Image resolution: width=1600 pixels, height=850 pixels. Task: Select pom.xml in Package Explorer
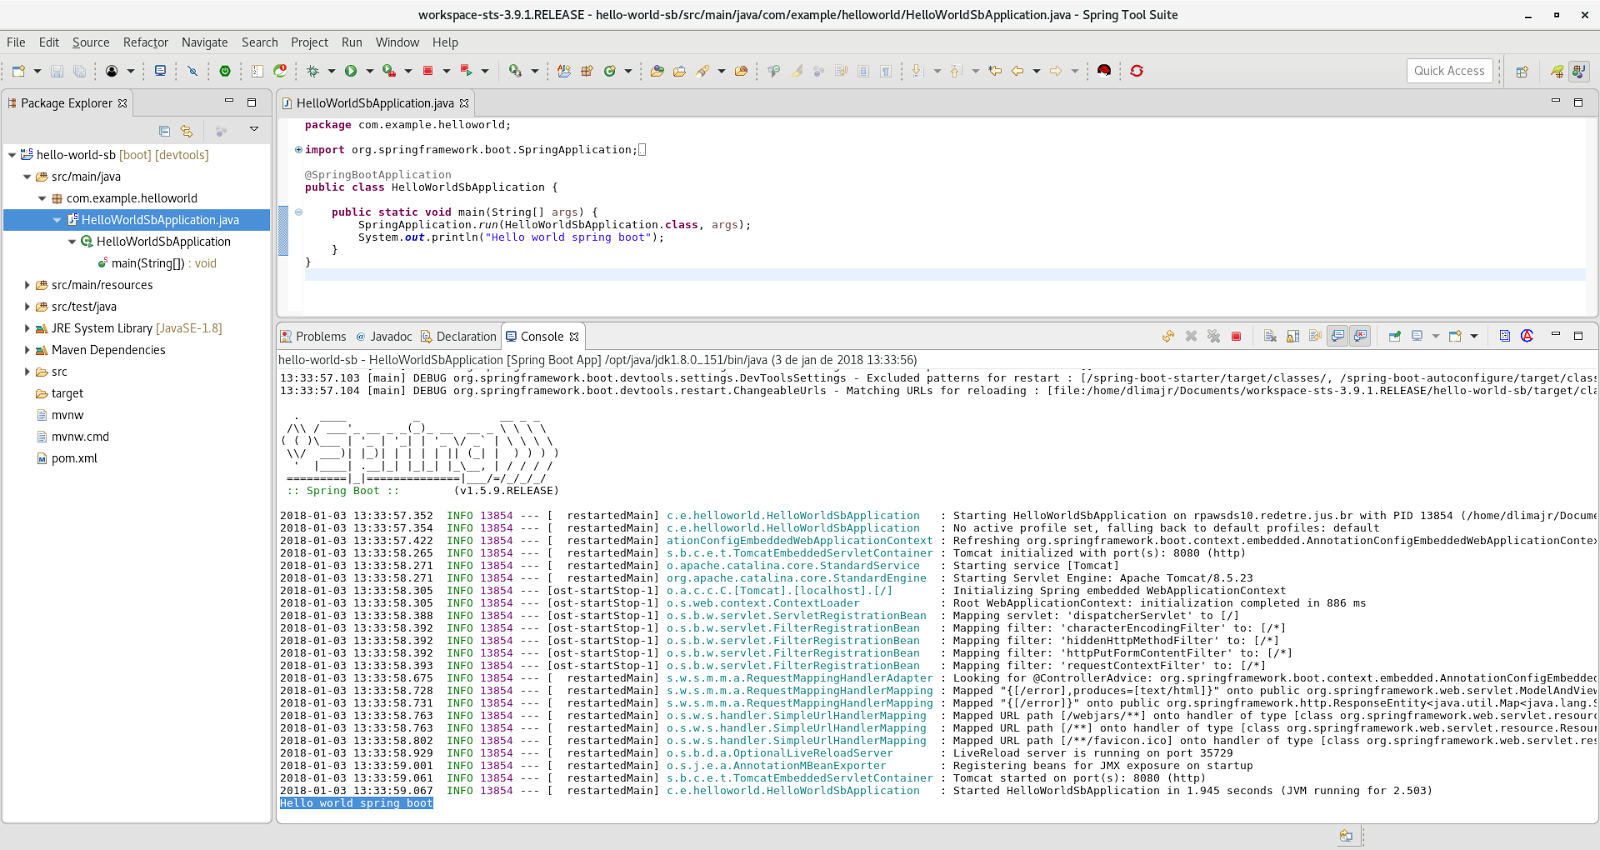[75, 459]
